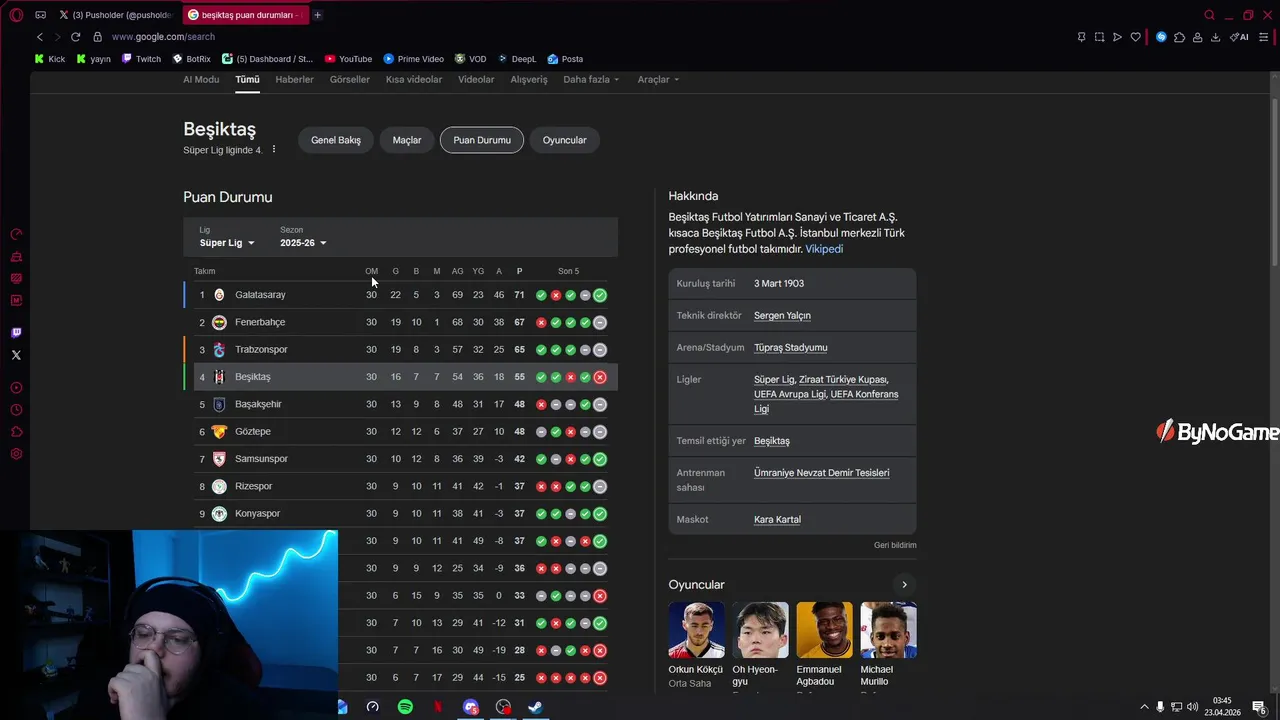1280x720 pixels.
Task: Show hidden system tray icons chevron
Action: (x=1144, y=707)
